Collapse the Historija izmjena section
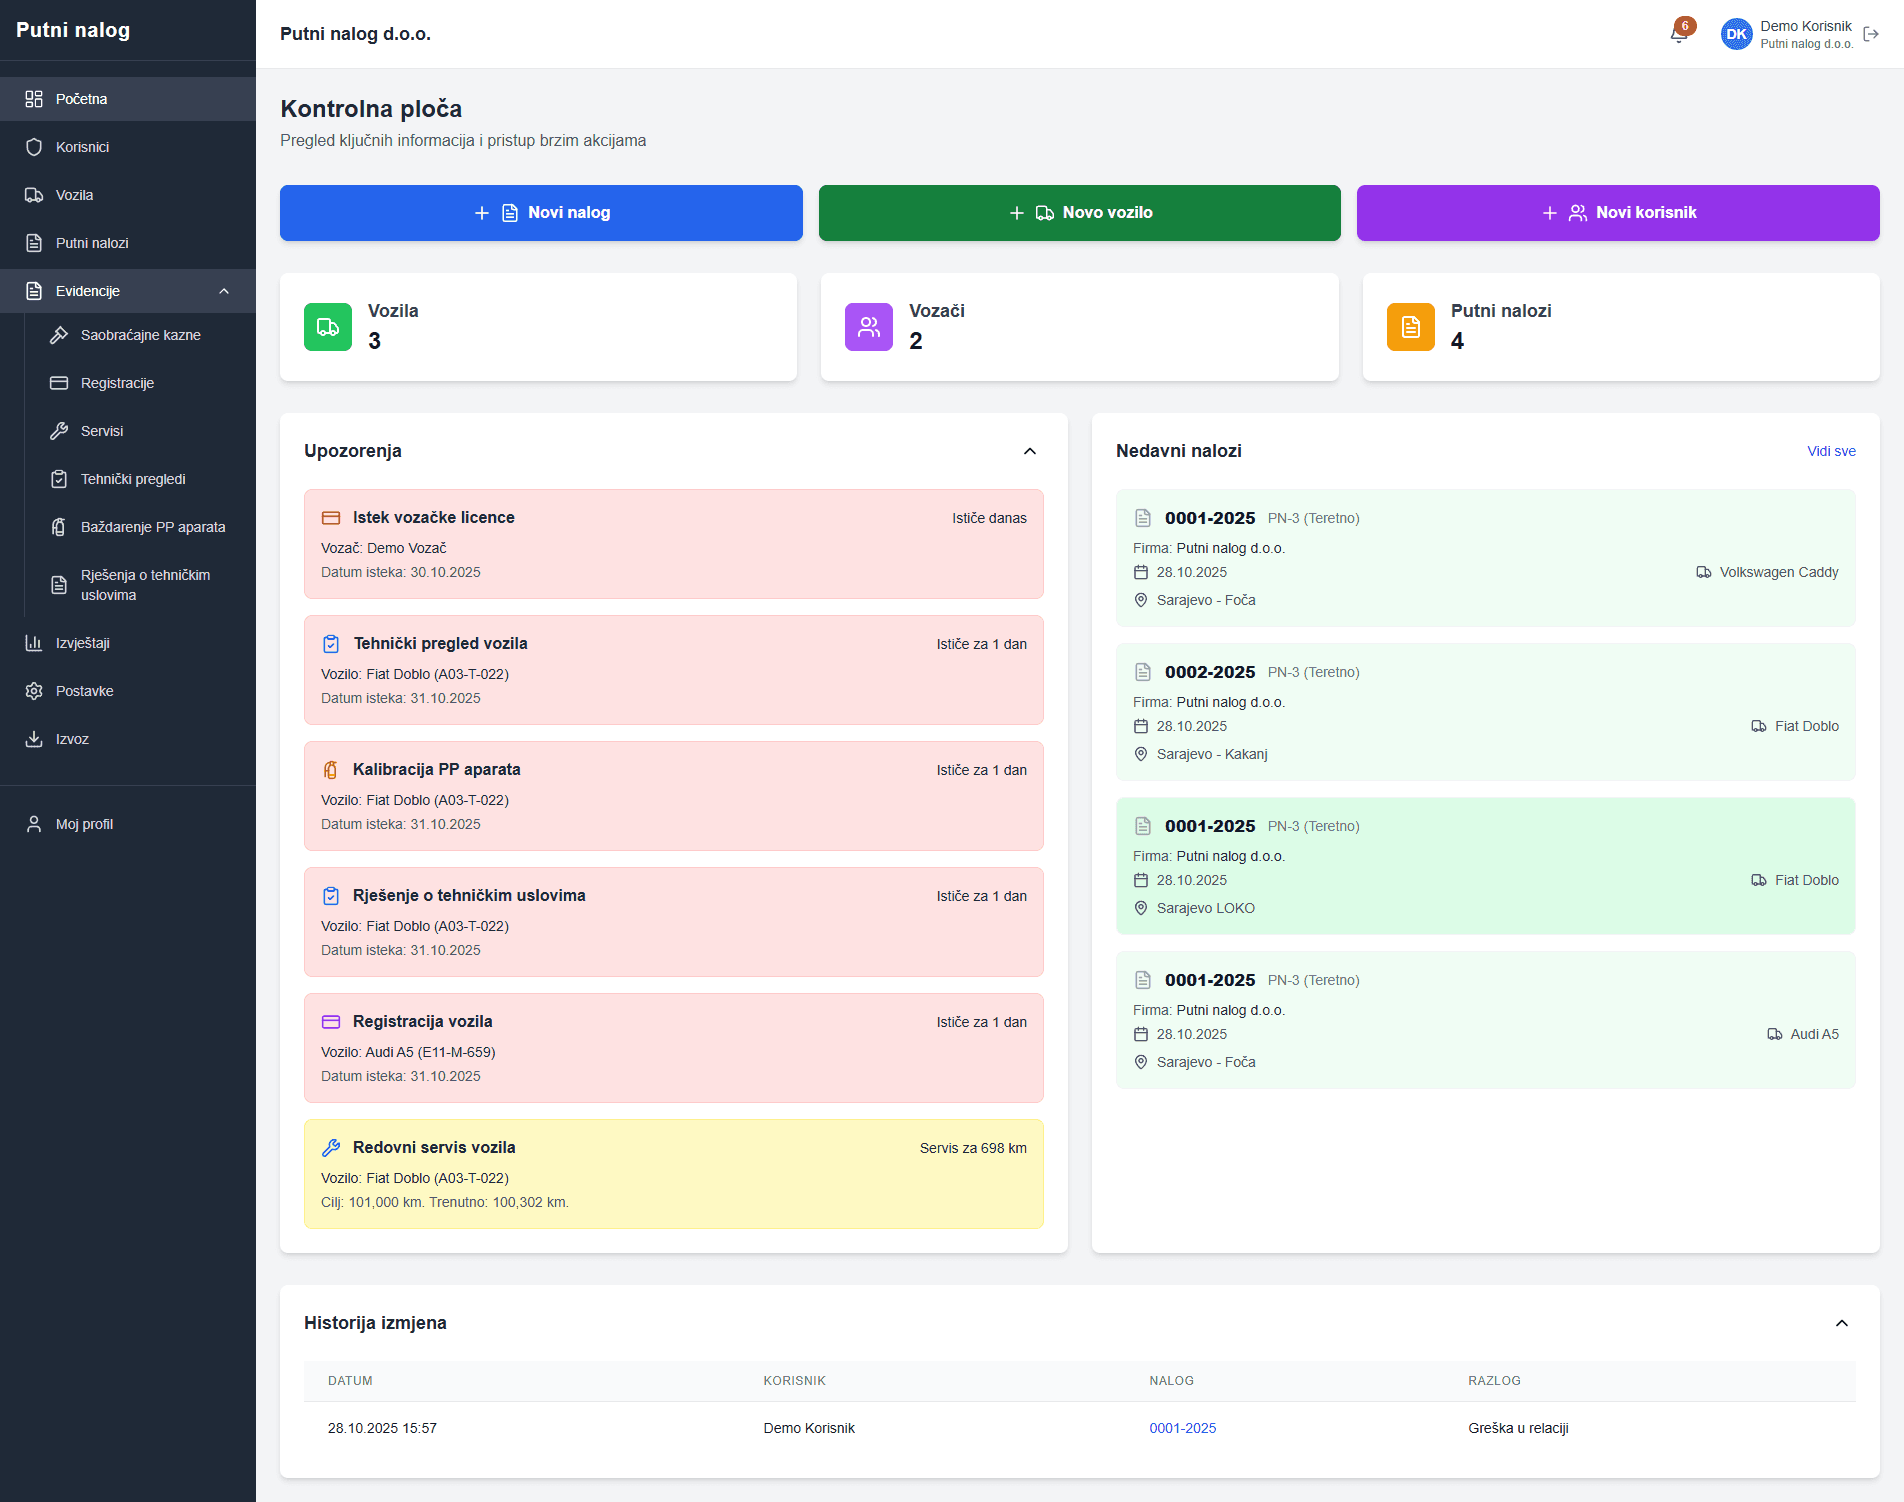1904x1502 pixels. click(x=1841, y=1323)
